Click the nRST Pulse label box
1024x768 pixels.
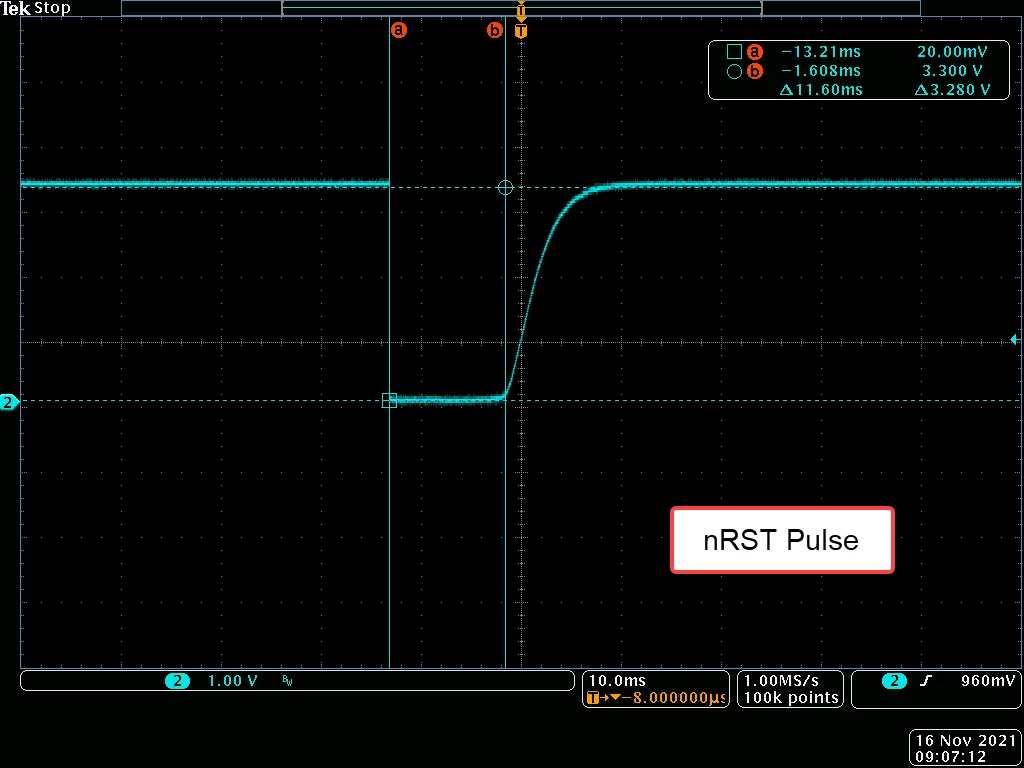(782, 540)
